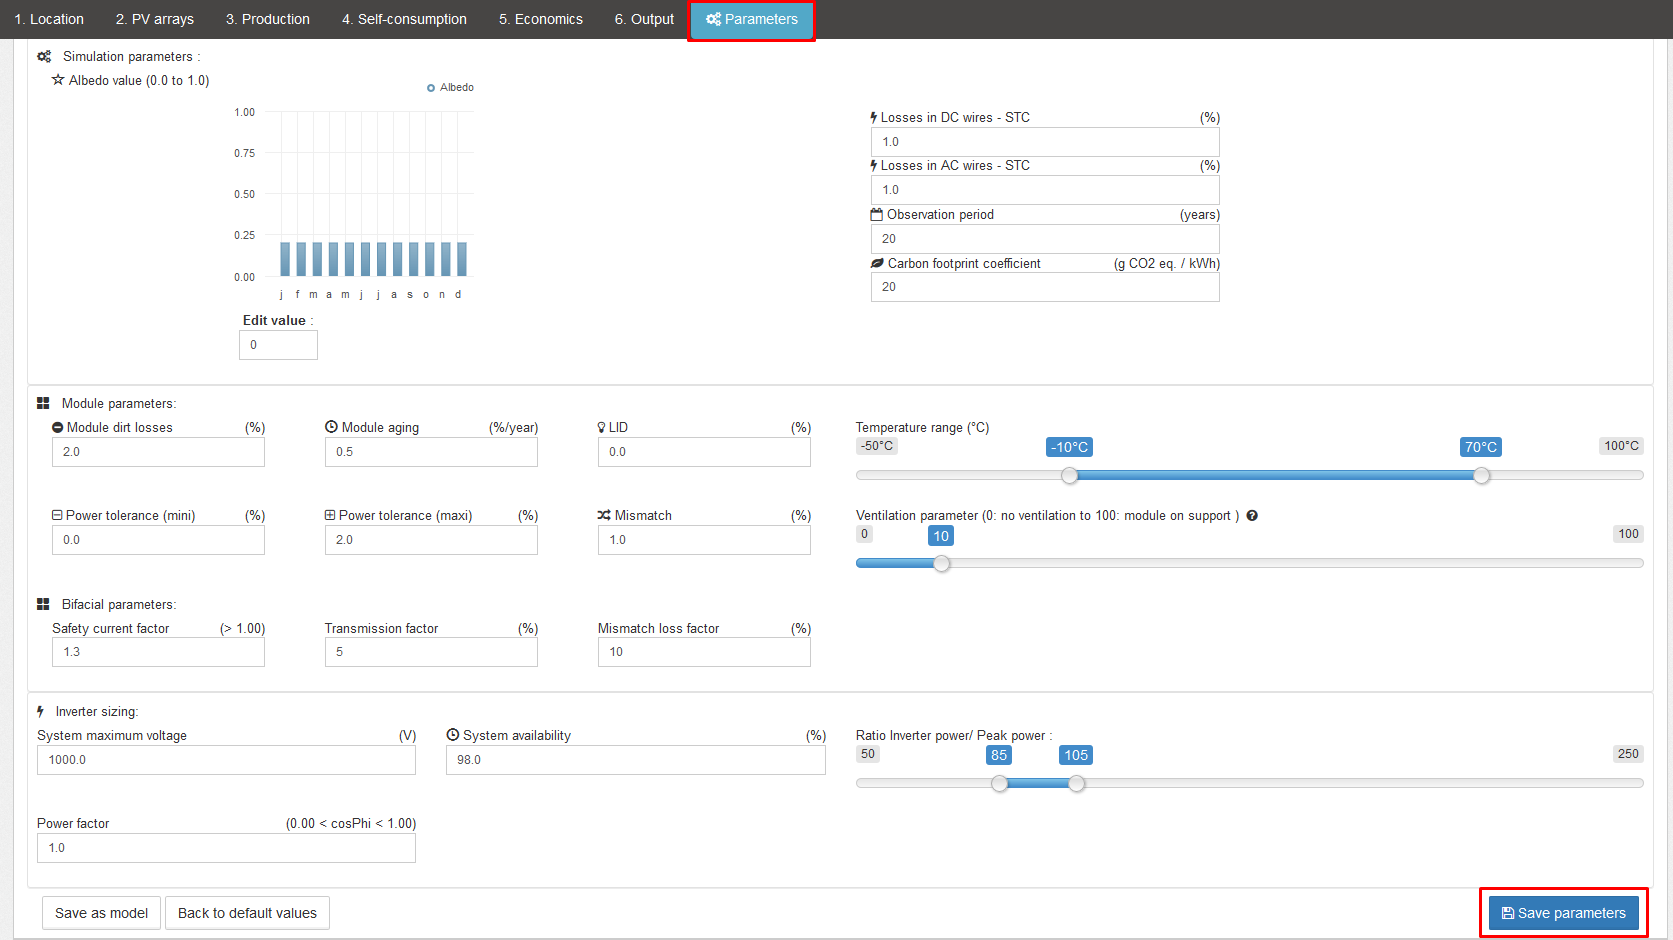Click the Power tolerance (maxi) field
The width and height of the screenshot is (1673, 940).
[x=431, y=540]
